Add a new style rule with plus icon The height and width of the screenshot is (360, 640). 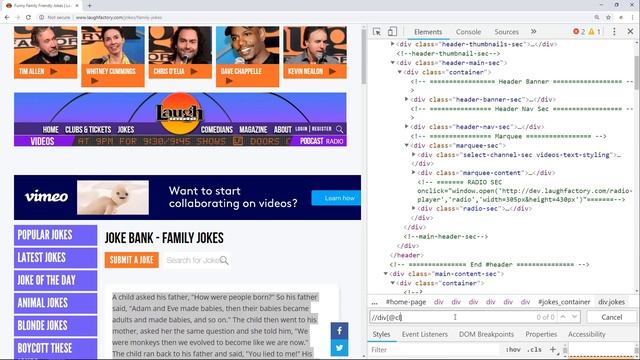552,349
